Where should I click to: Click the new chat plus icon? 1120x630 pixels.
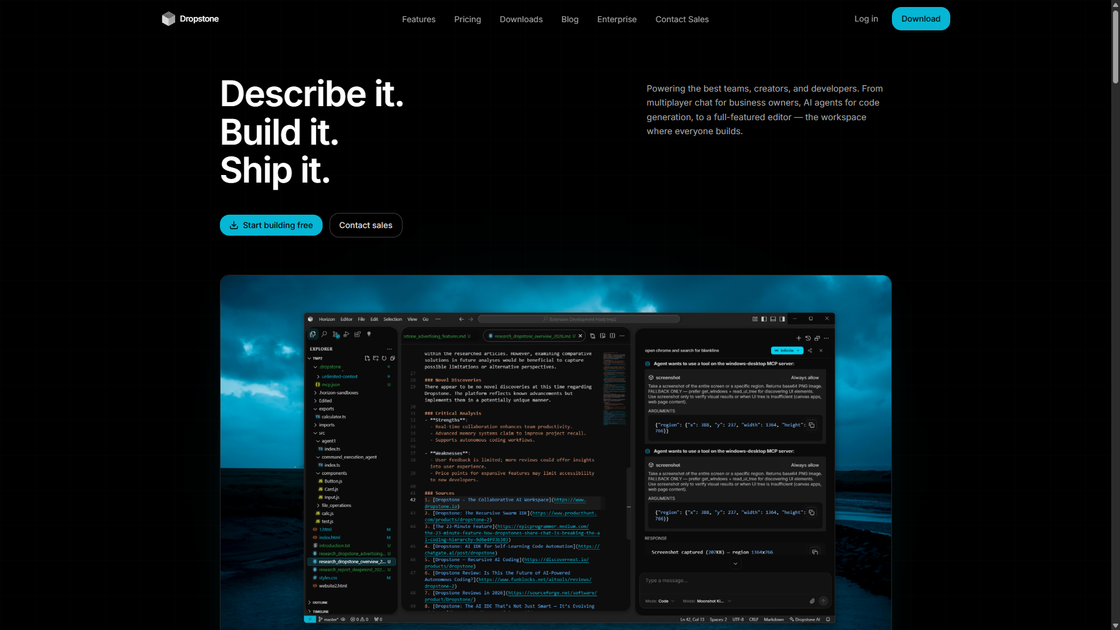[798, 338]
